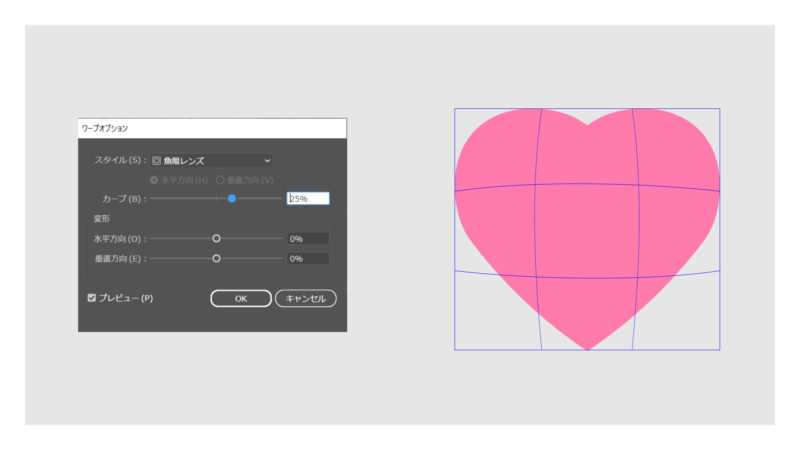Toggle the プレビュー (P) checkbox
Image resolution: width=800 pixels, height=450 pixels.
click(x=92, y=298)
